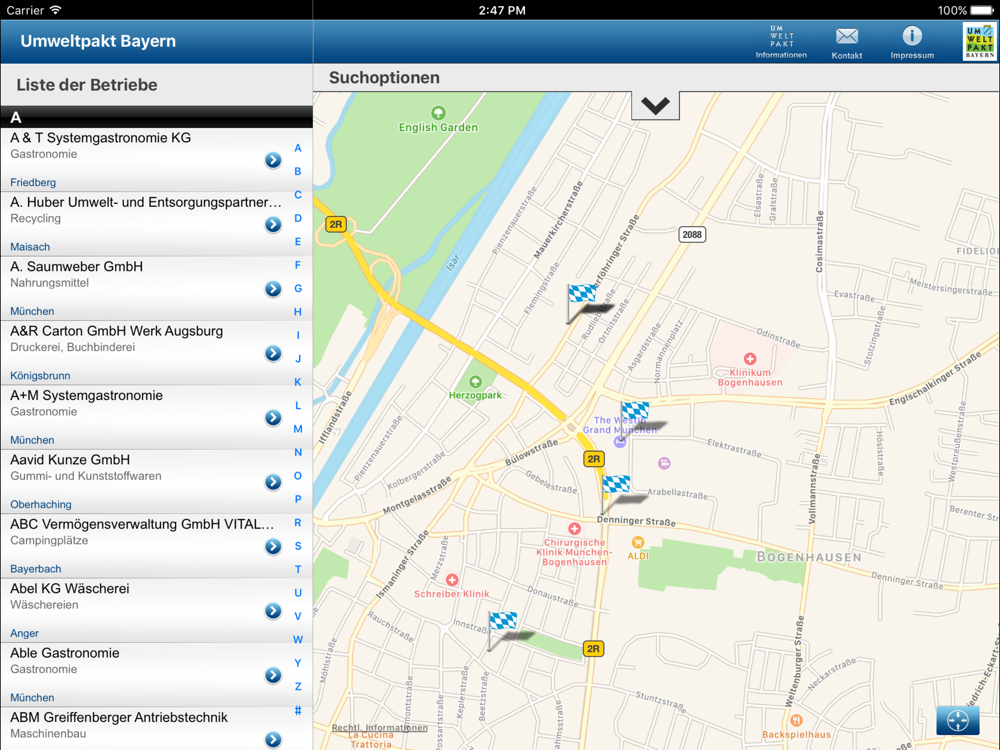Jump to letter K in index

point(298,382)
